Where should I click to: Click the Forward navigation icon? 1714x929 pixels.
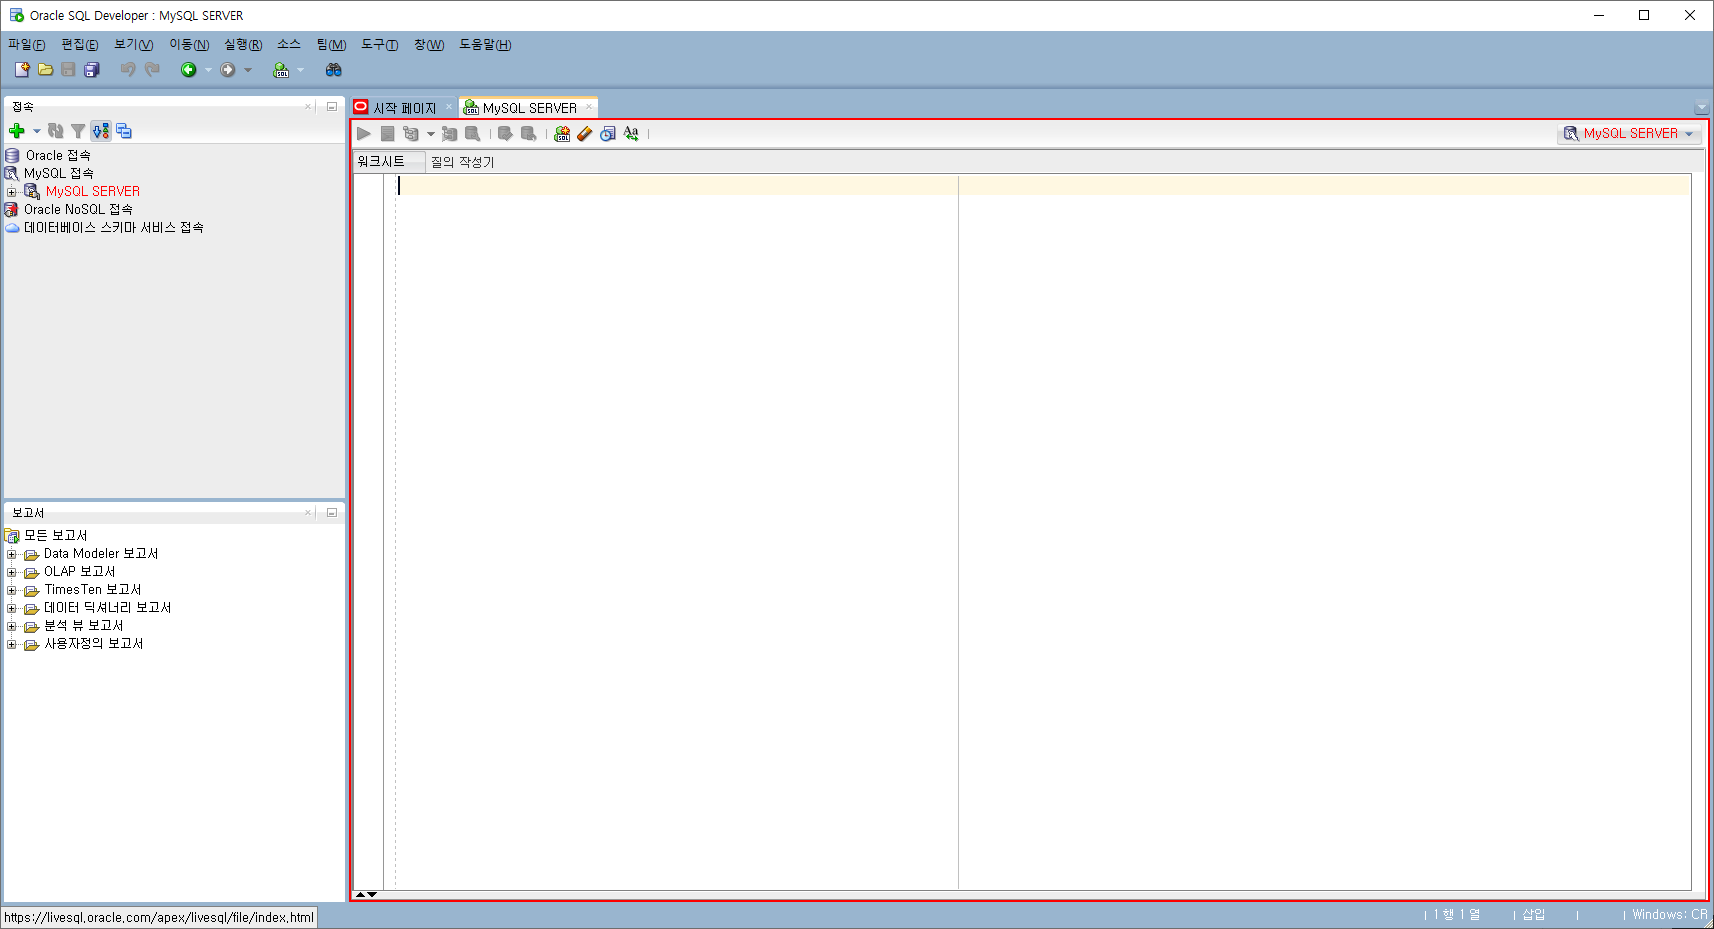[228, 69]
